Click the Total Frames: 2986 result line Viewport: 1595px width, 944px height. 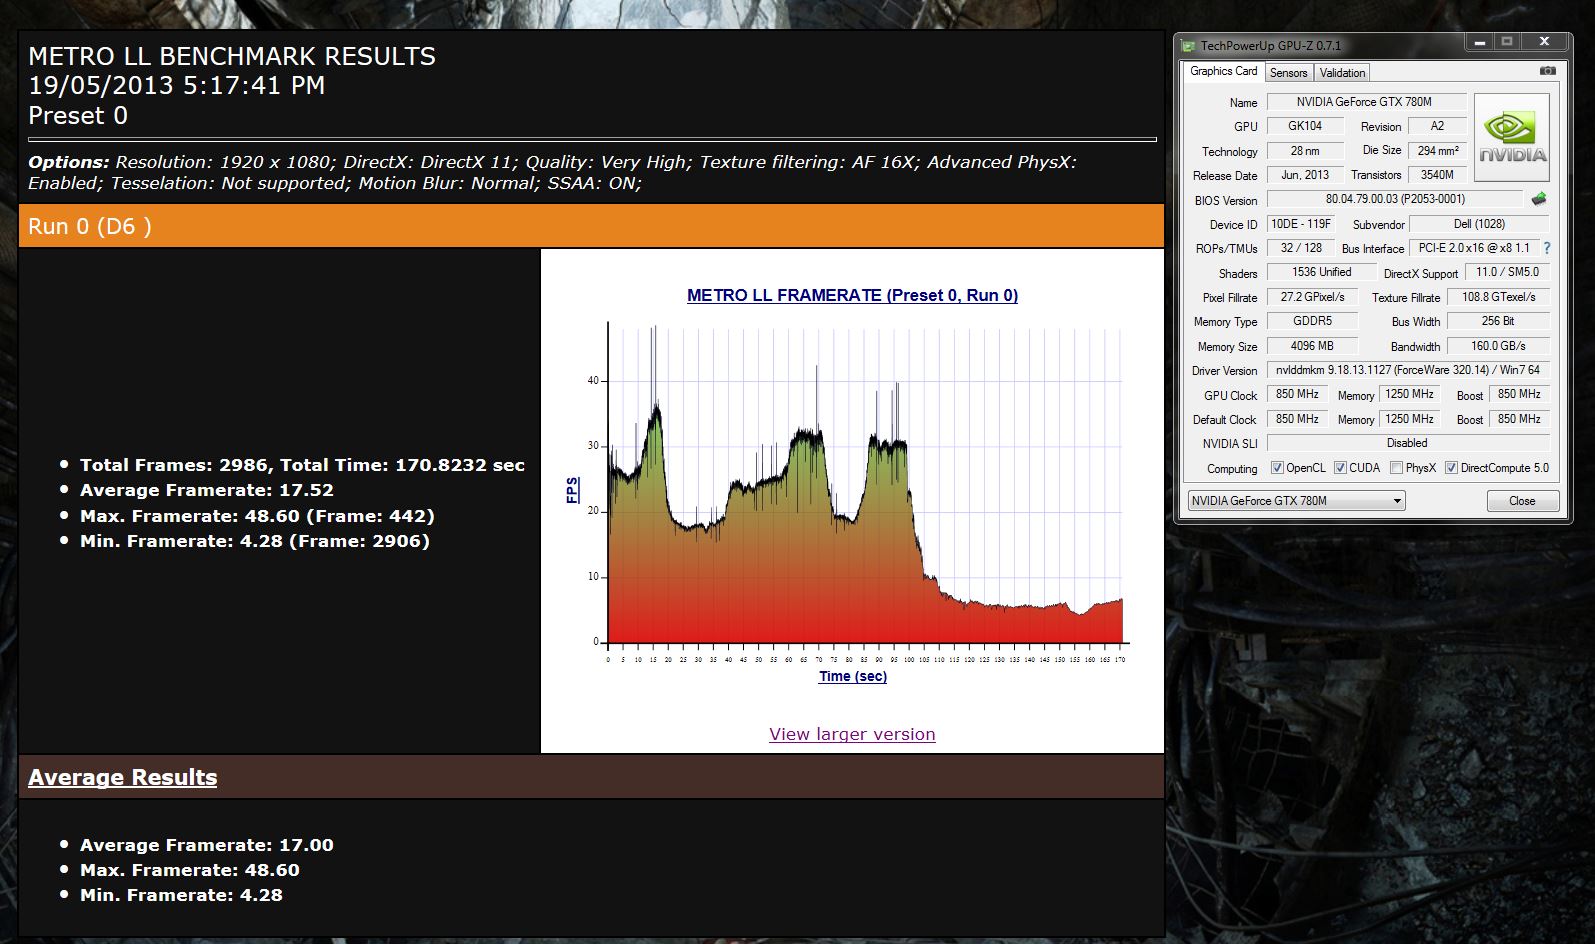(302, 465)
